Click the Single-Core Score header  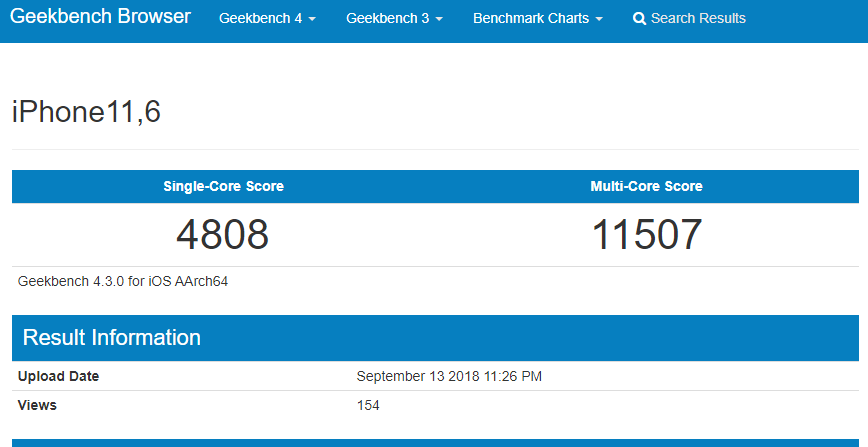[224, 186]
